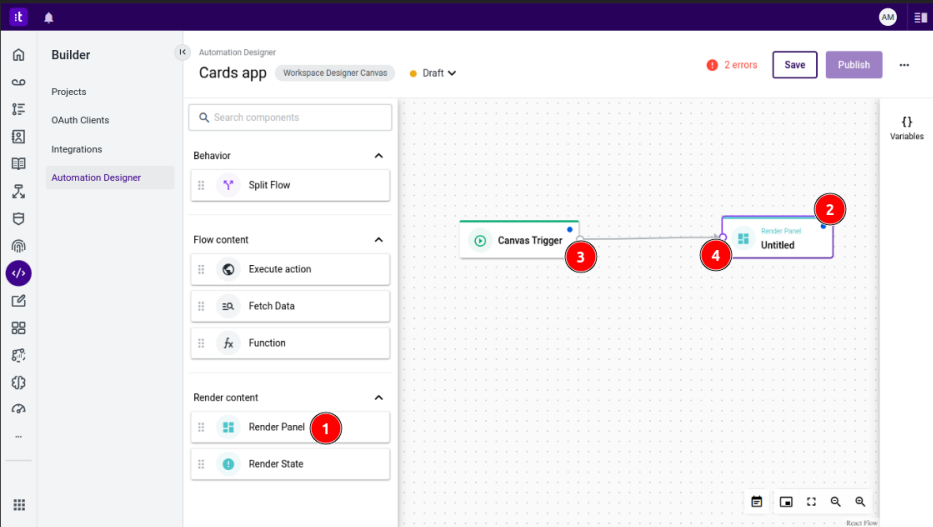
Task: Open the Home icon in left rail
Action: [18, 55]
